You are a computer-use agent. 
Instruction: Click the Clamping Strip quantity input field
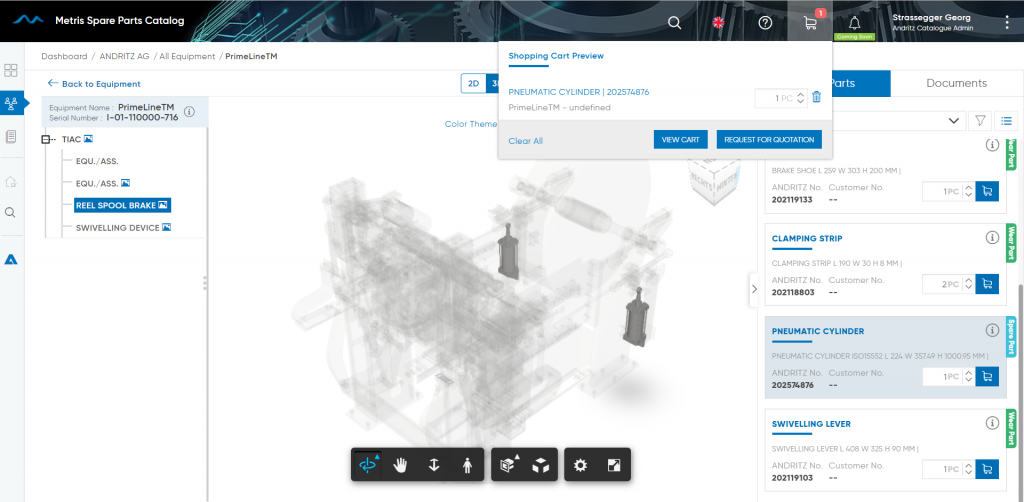pos(942,284)
